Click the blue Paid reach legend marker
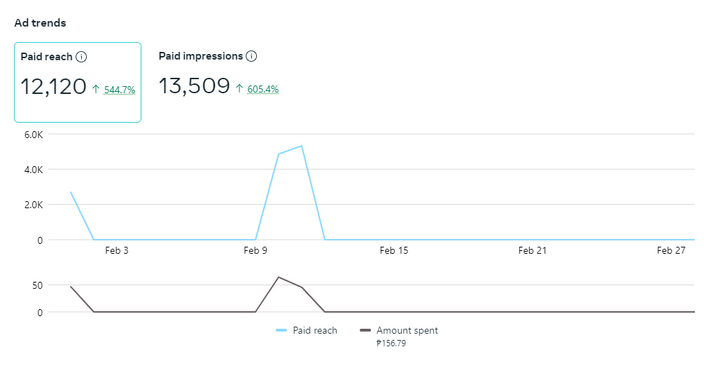Viewport: 714px width, 368px height. (x=281, y=330)
